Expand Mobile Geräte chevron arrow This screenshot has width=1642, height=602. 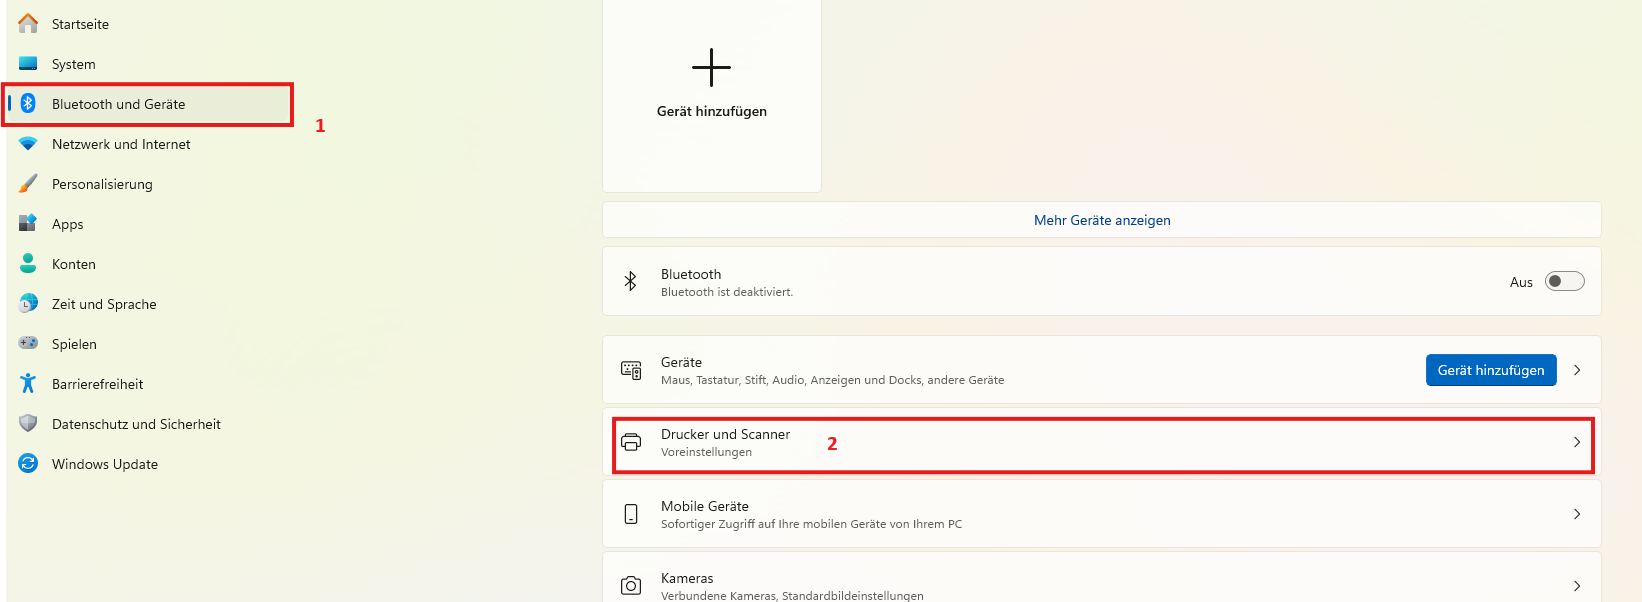(x=1577, y=514)
